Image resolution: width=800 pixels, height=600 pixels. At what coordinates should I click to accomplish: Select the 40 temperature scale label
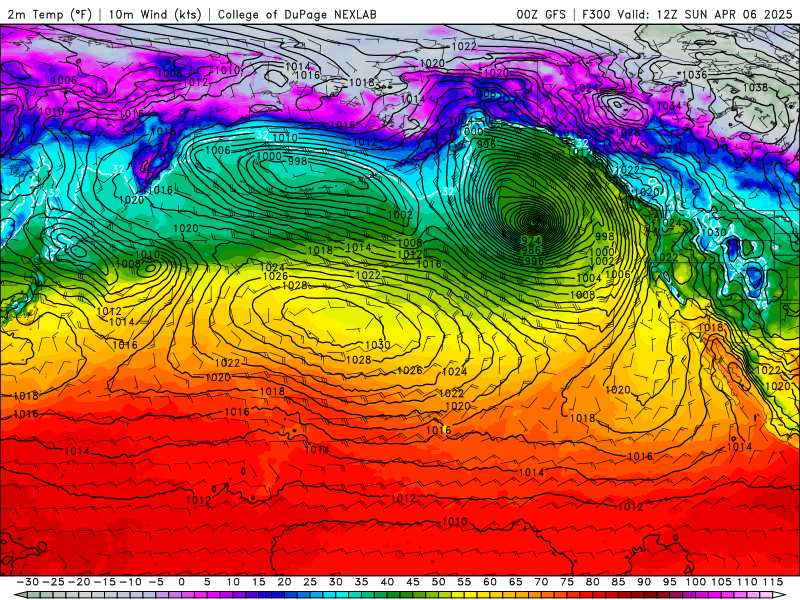point(387,582)
